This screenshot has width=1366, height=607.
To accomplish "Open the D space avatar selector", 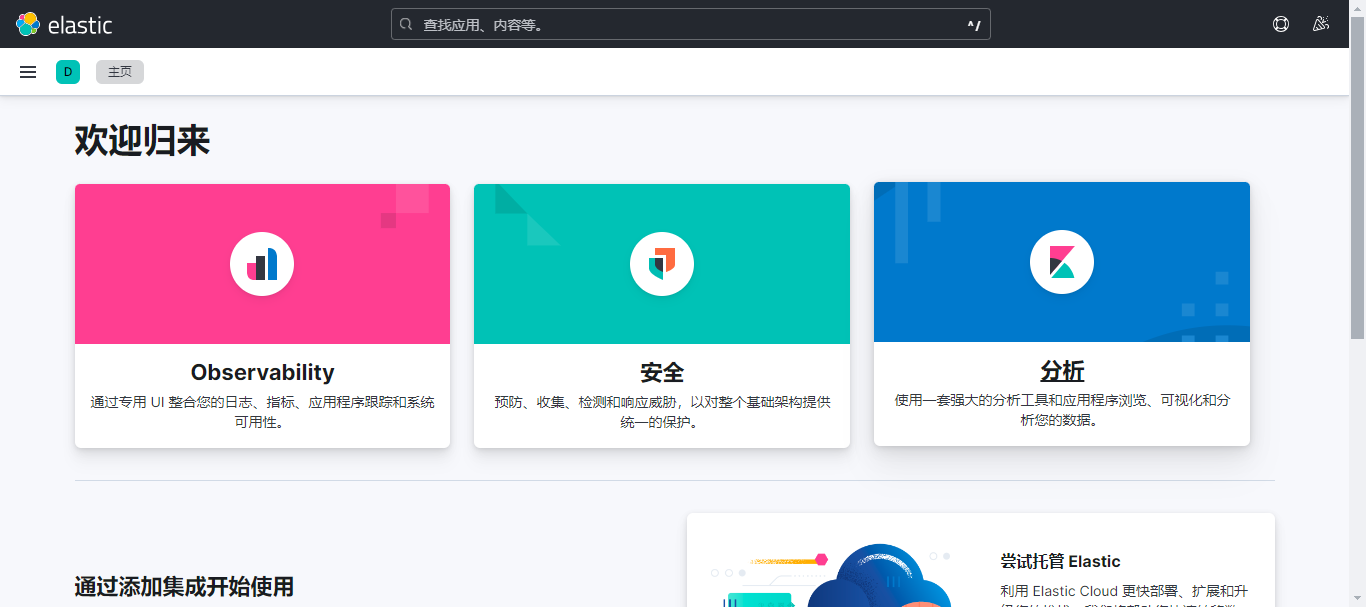I will [x=68, y=72].
